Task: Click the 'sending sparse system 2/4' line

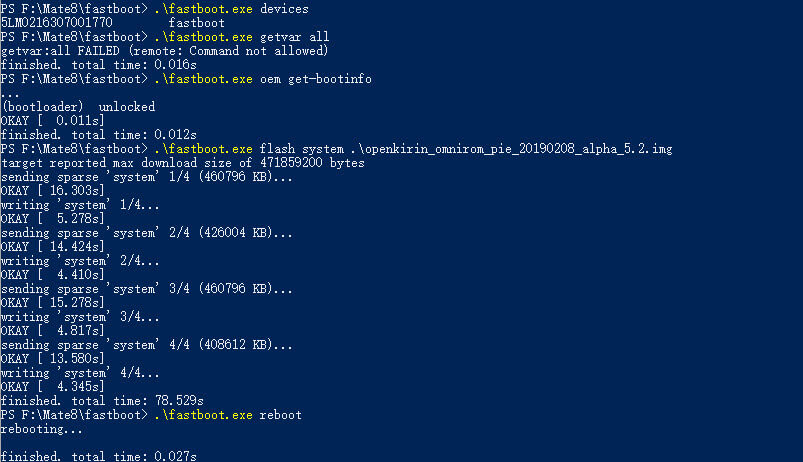Action: click(146, 233)
